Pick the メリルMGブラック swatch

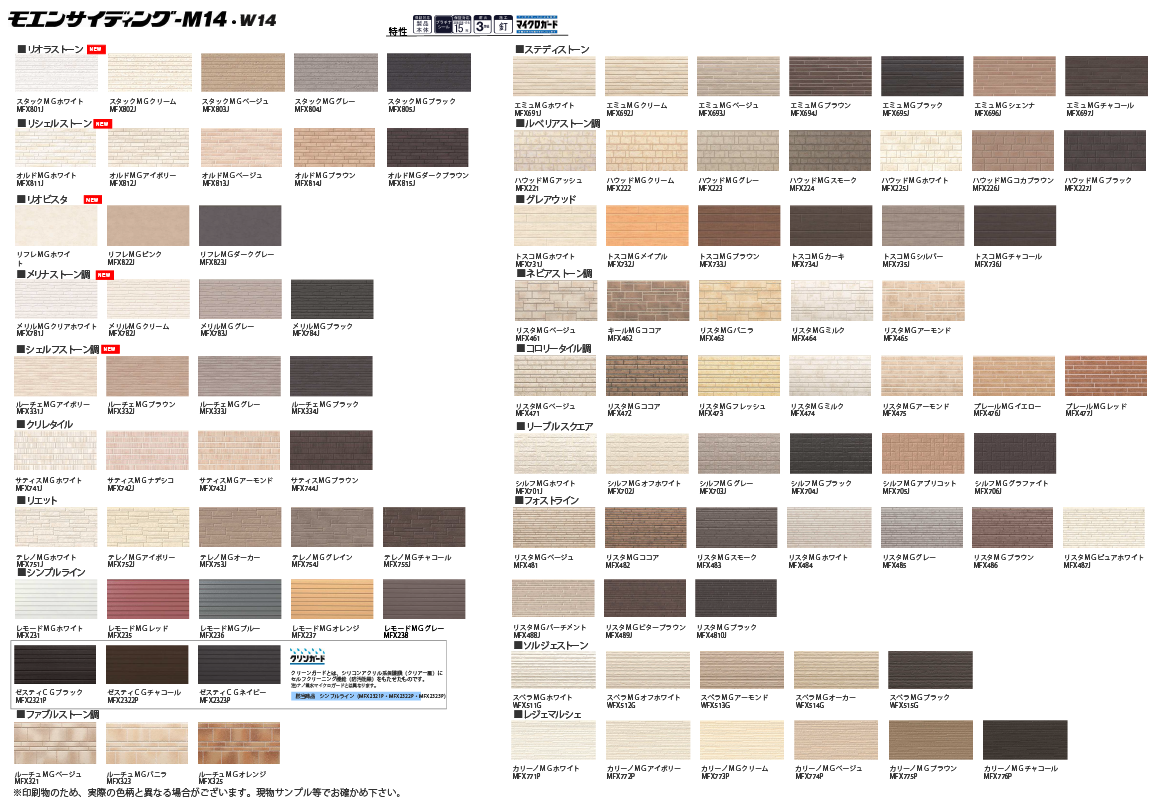332,299
